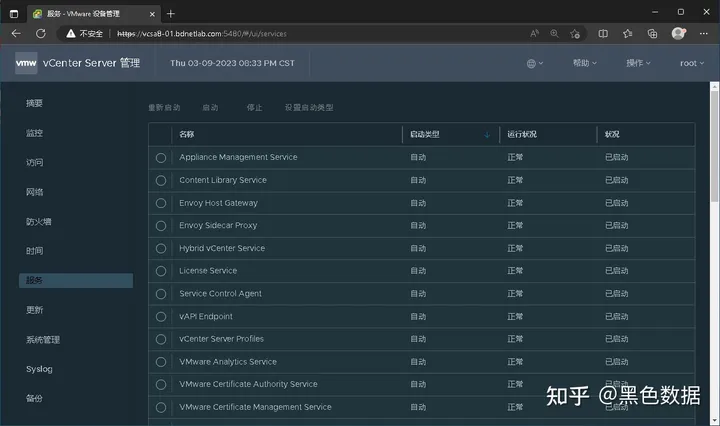This screenshot has height=426, width=720.
Task: Open 网络 networking in sidebar
Action: click(34, 192)
